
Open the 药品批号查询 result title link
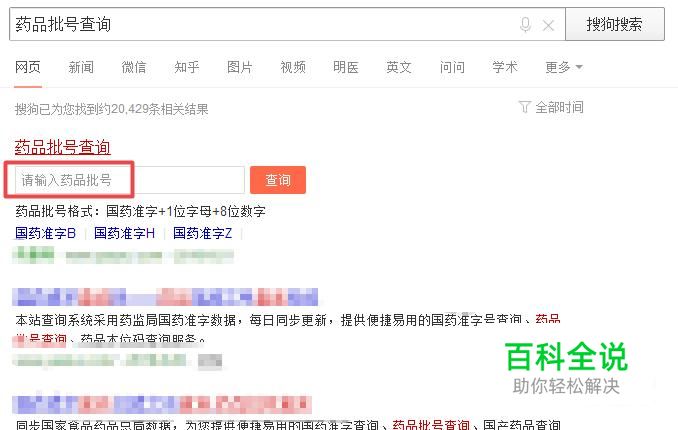[x=63, y=147]
